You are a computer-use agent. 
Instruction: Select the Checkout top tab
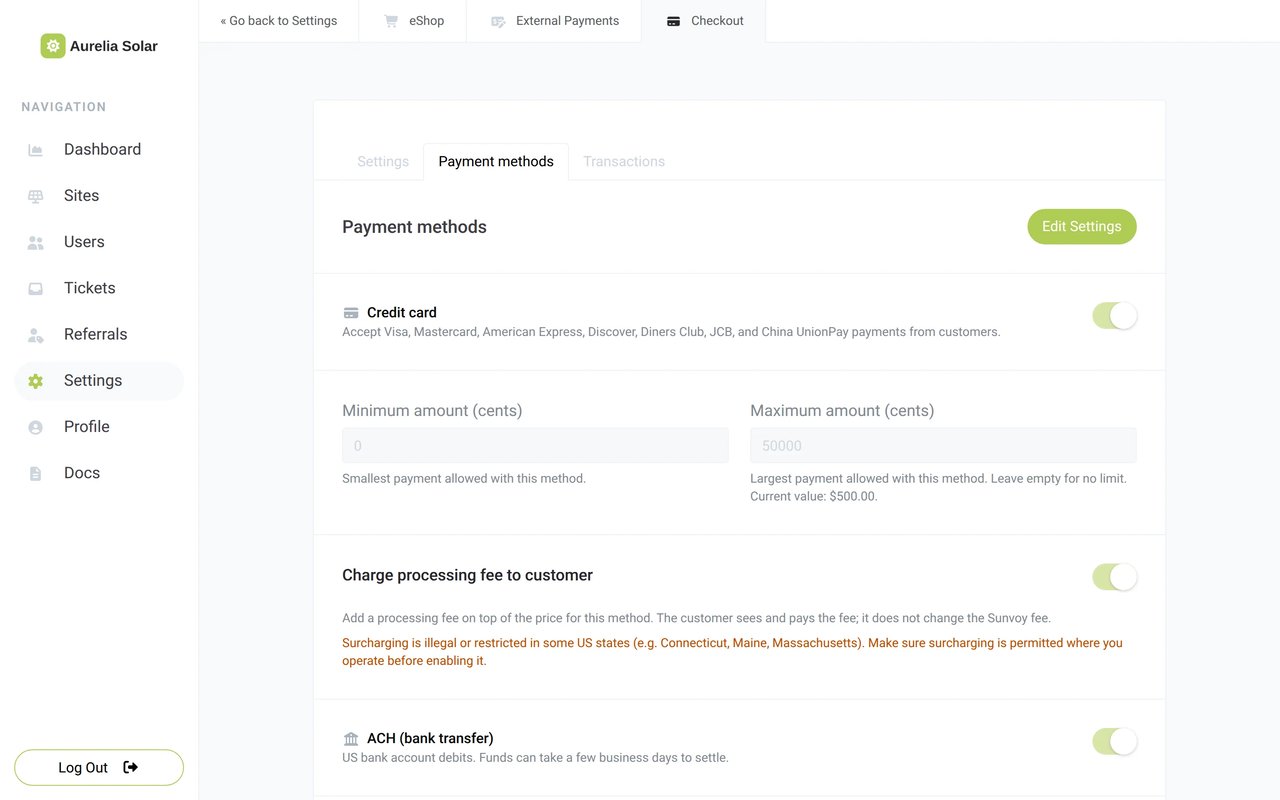tap(704, 21)
